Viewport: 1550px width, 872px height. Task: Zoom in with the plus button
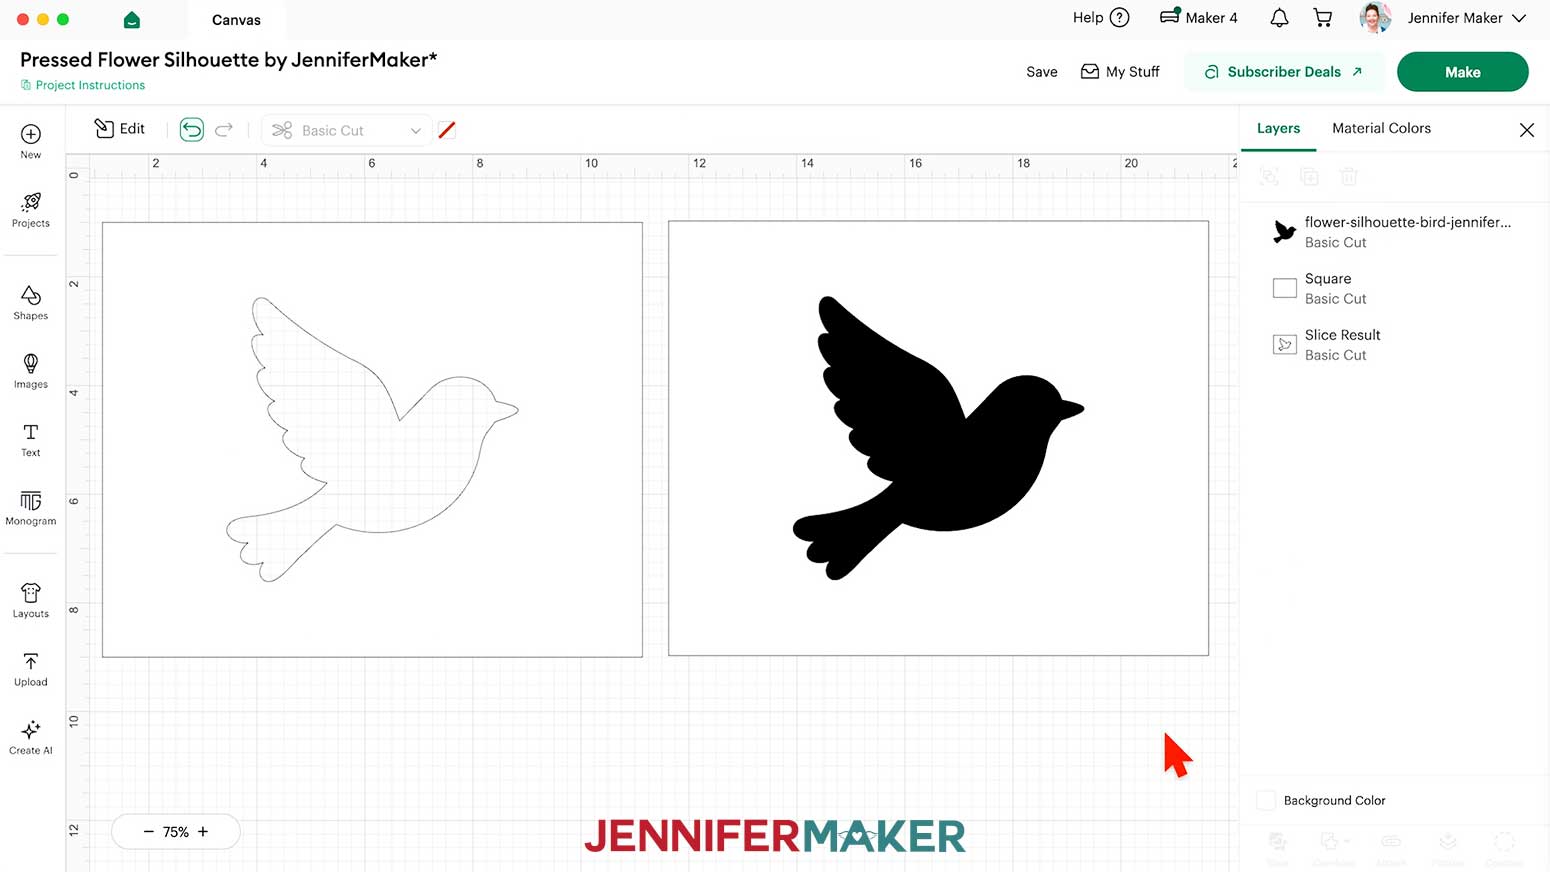tap(203, 832)
